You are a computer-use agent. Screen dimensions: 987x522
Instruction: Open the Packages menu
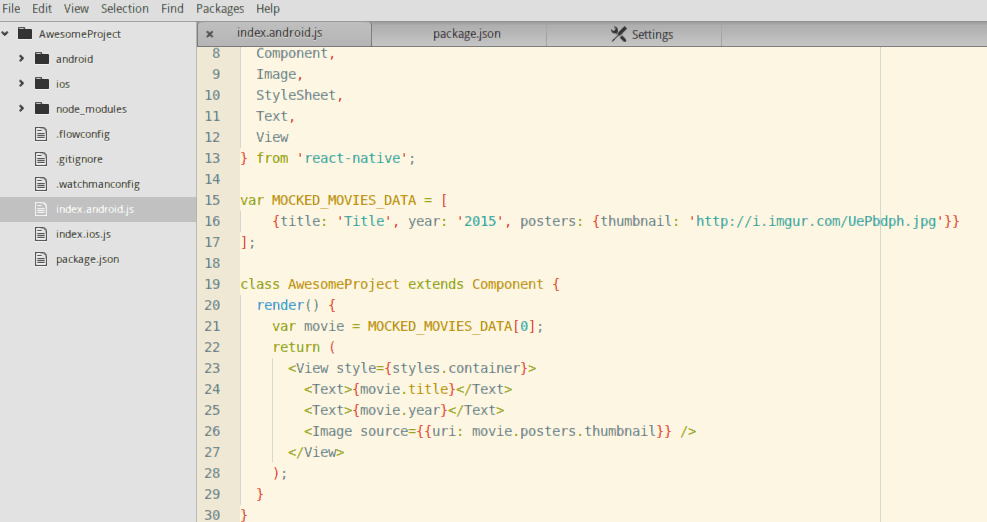(219, 8)
